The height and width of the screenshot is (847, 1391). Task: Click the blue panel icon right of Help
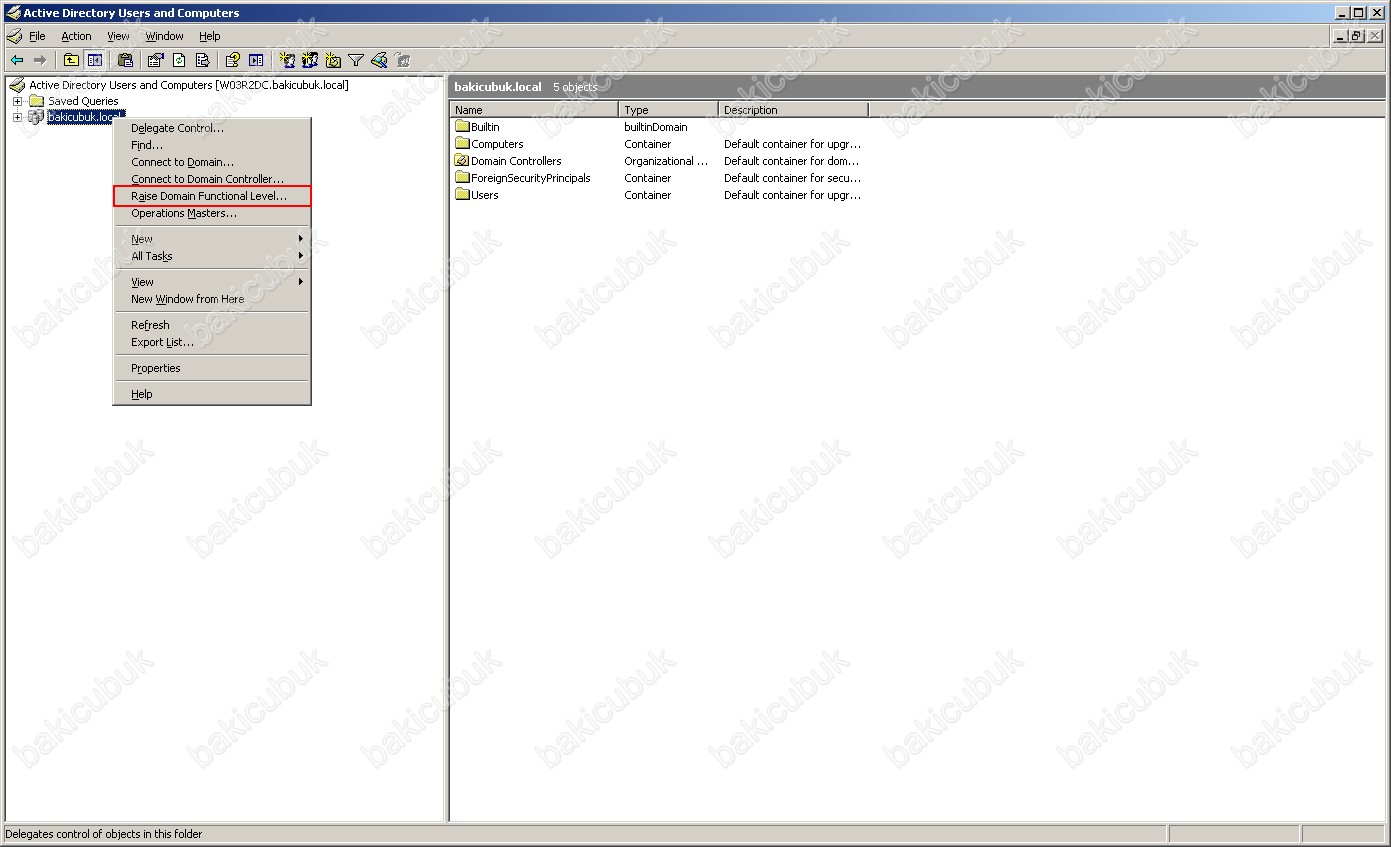pos(256,60)
